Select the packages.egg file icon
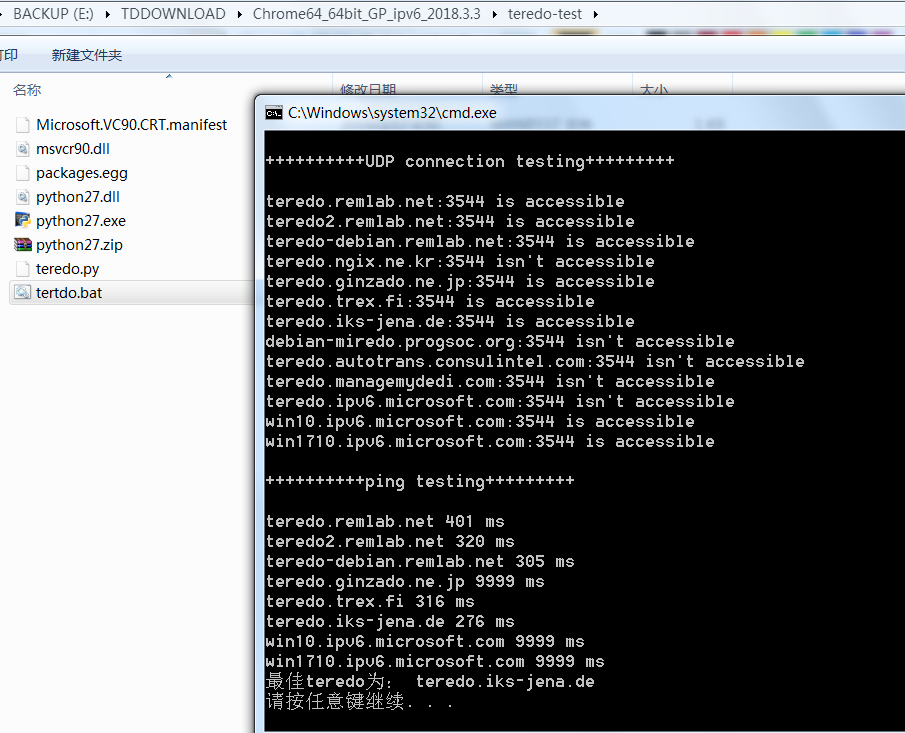Image resolution: width=905 pixels, height=733 pixels. pyautogui.click(x=22, y=172)
